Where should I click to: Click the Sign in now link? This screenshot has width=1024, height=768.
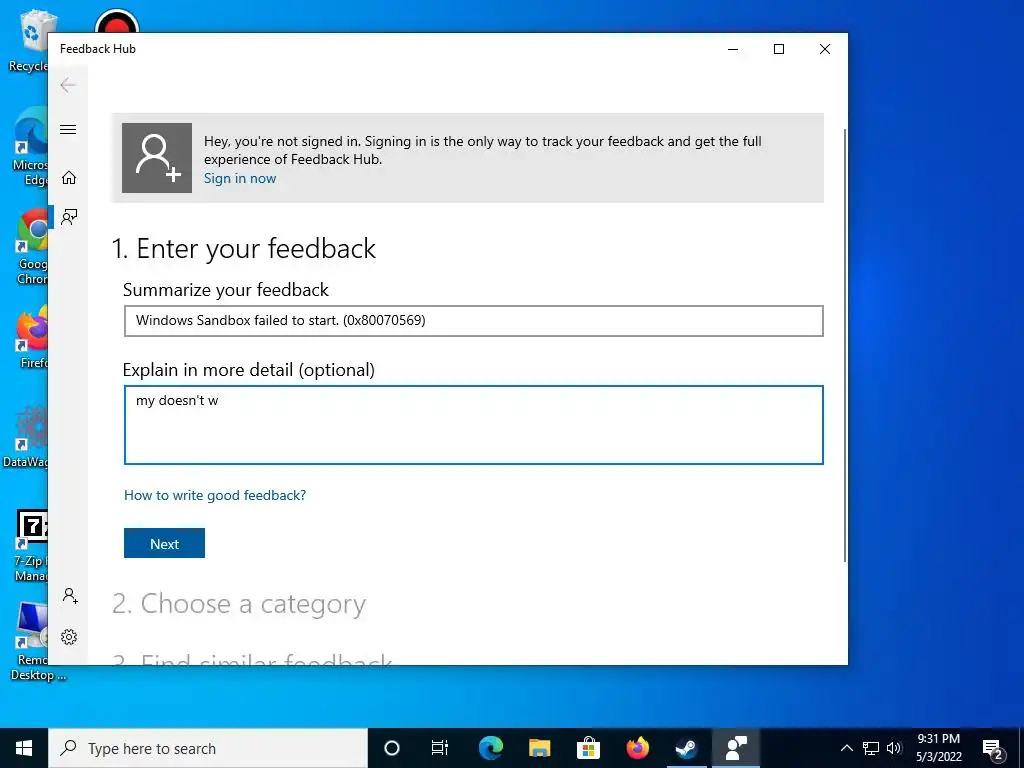(x=240, y=178)
